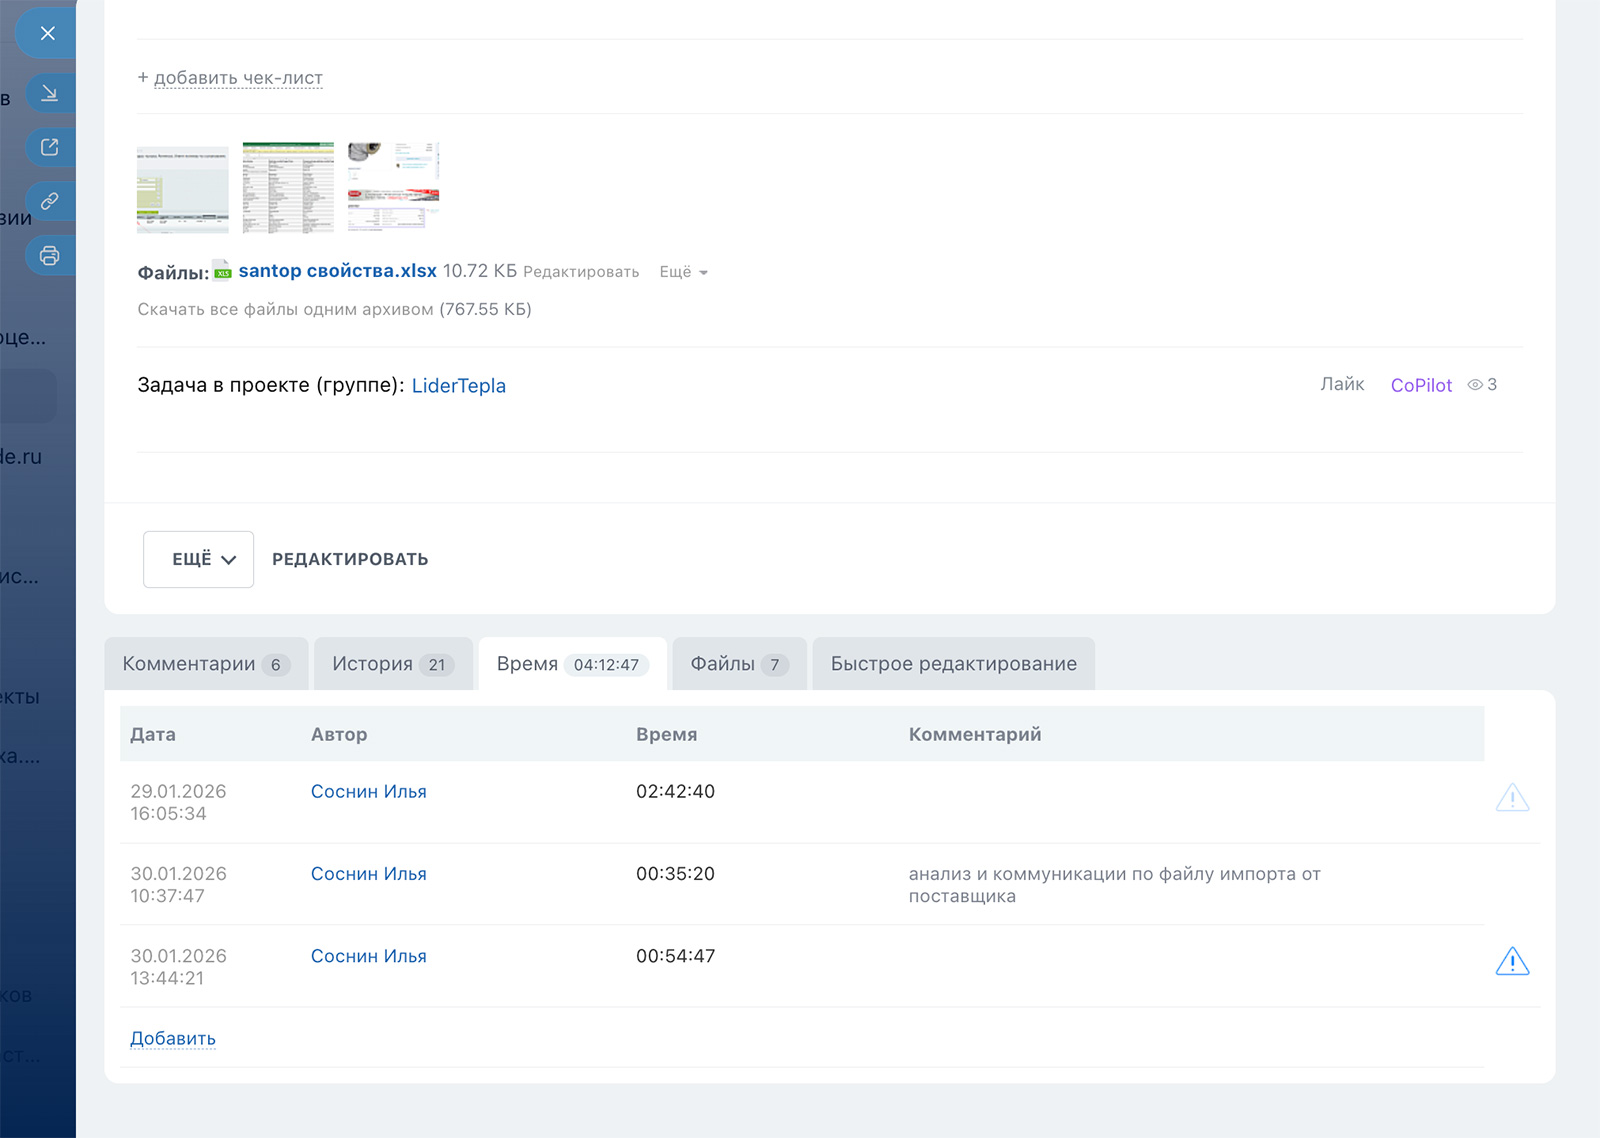Open the LiderTepla project

click(x=459, y=386)
